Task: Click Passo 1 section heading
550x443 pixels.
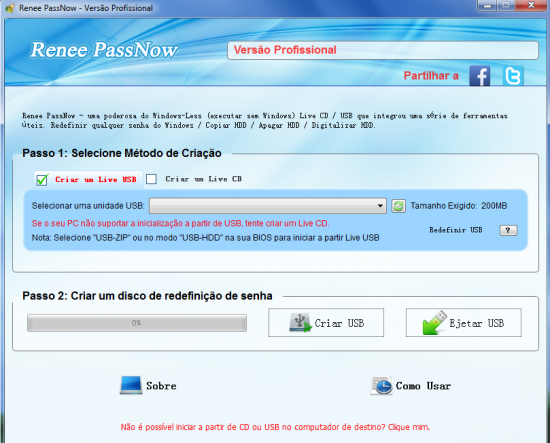Action: 122,153
